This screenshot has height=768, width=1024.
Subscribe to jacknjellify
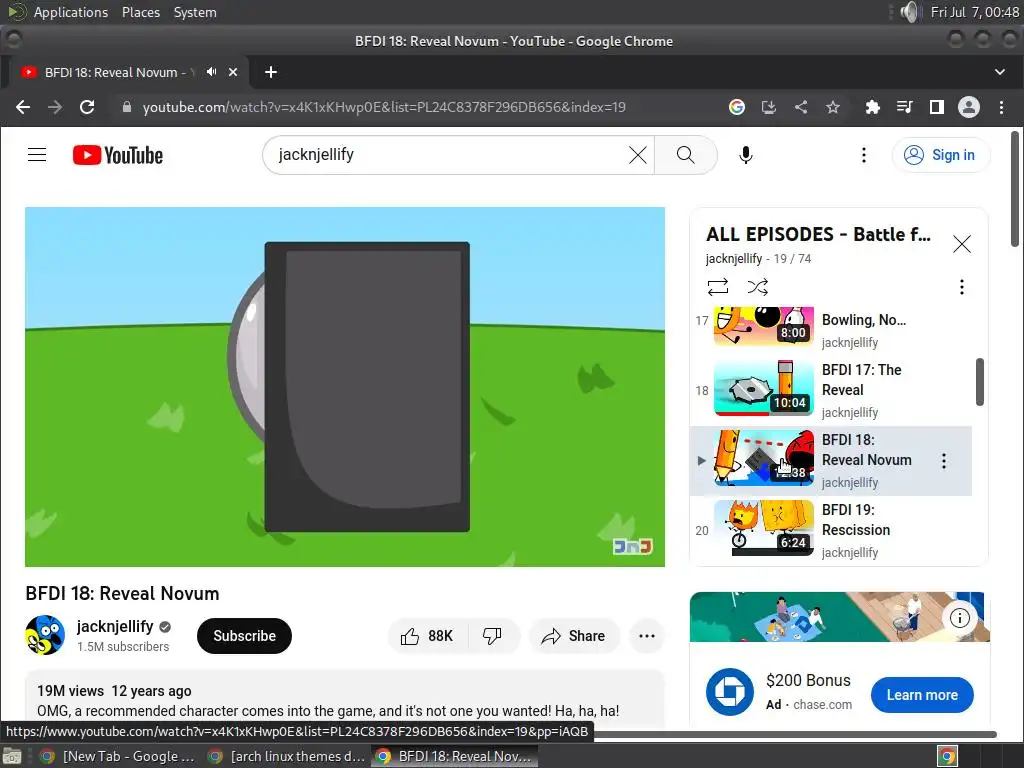(x=244, y=636)
